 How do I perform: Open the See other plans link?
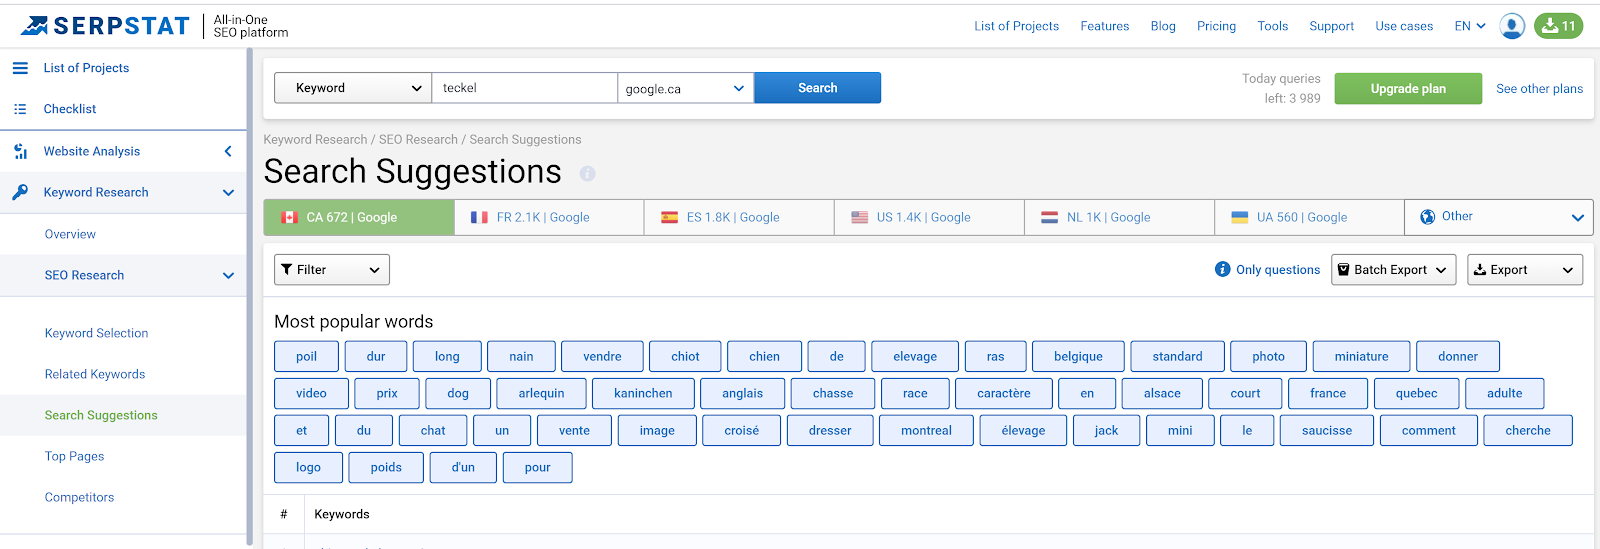(1539, 89)
